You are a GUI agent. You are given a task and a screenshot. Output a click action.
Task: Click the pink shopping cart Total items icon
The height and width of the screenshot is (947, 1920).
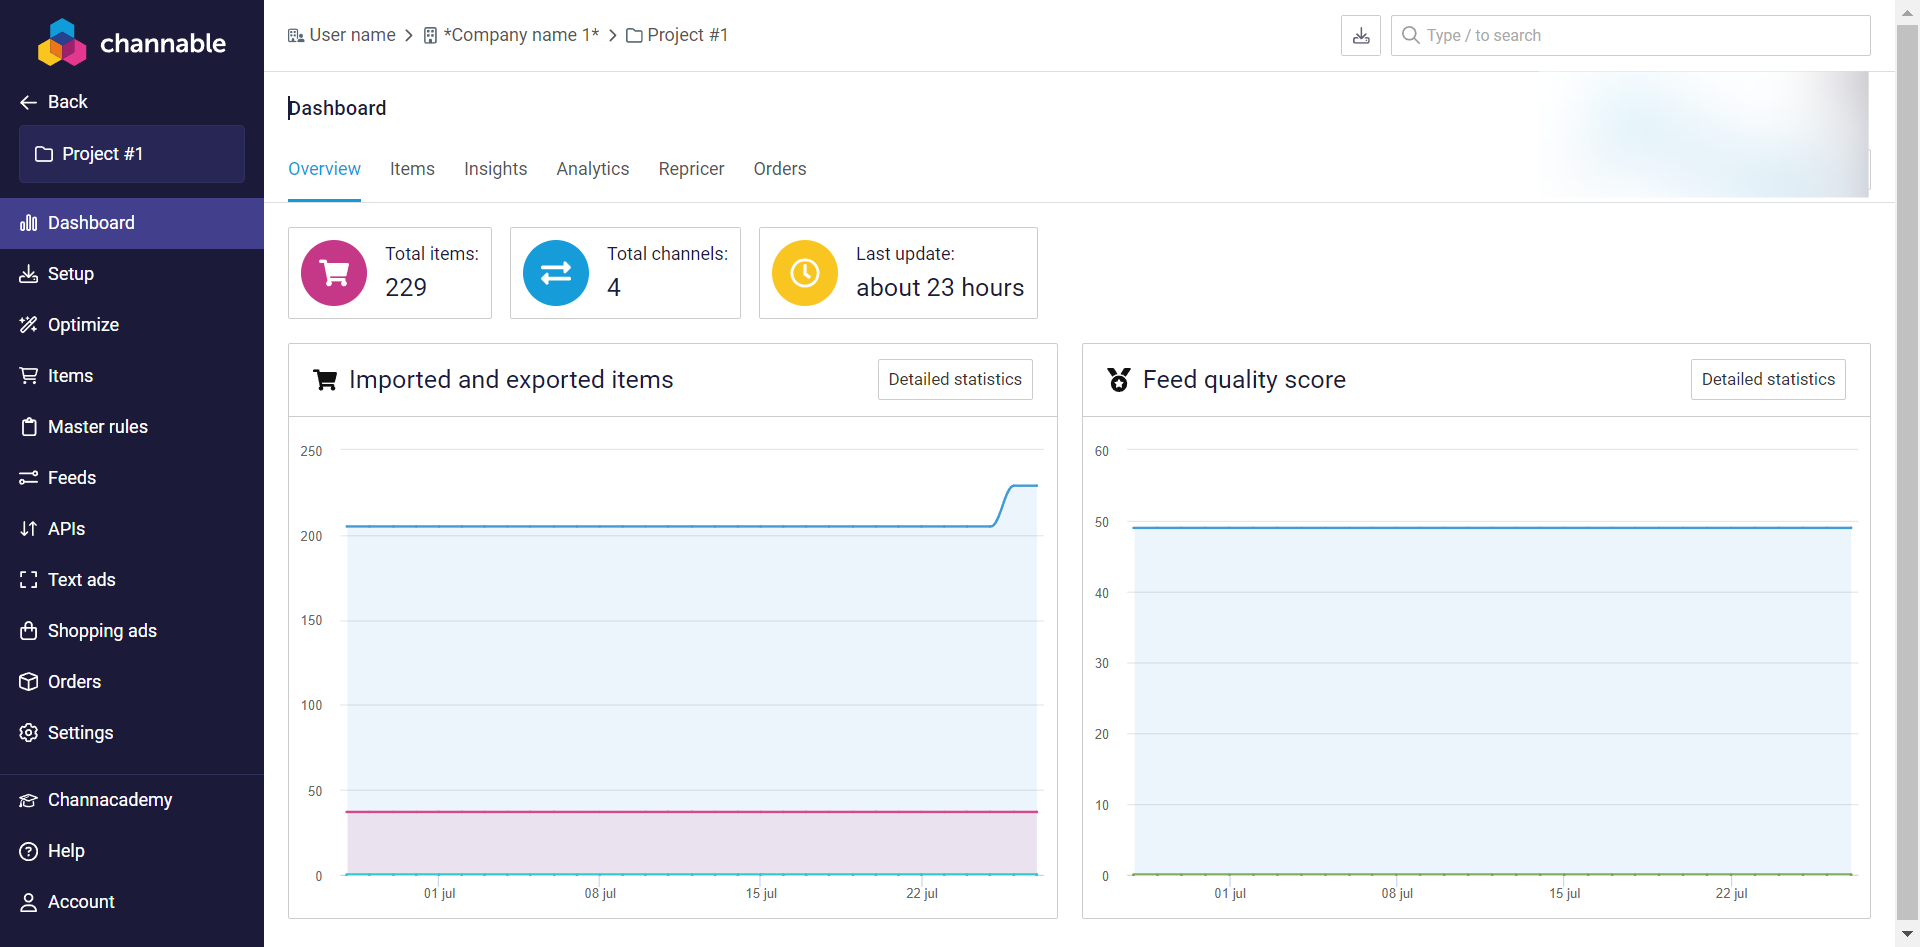click(x=334, y=273)
